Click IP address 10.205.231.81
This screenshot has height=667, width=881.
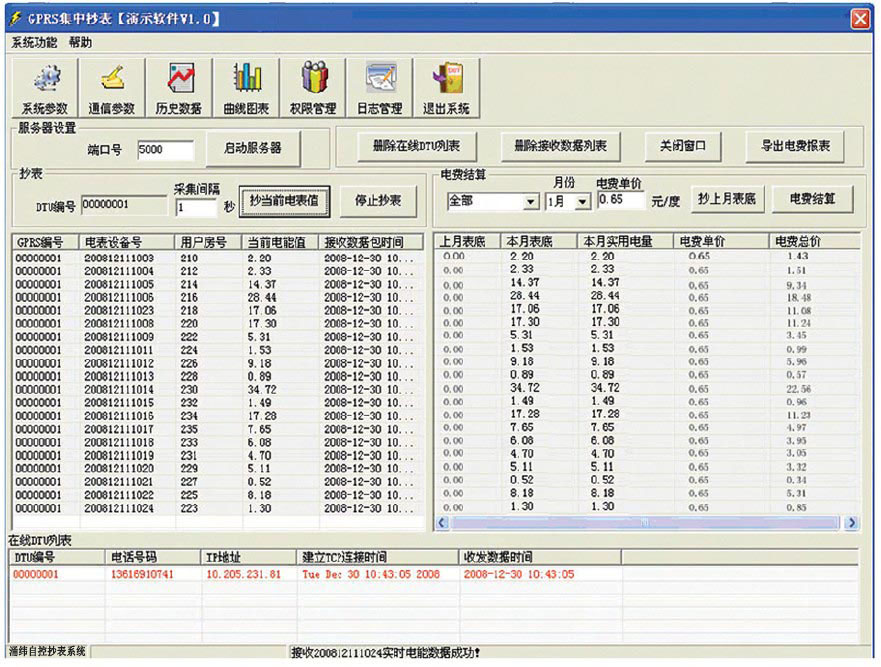[x=243, y=574]
